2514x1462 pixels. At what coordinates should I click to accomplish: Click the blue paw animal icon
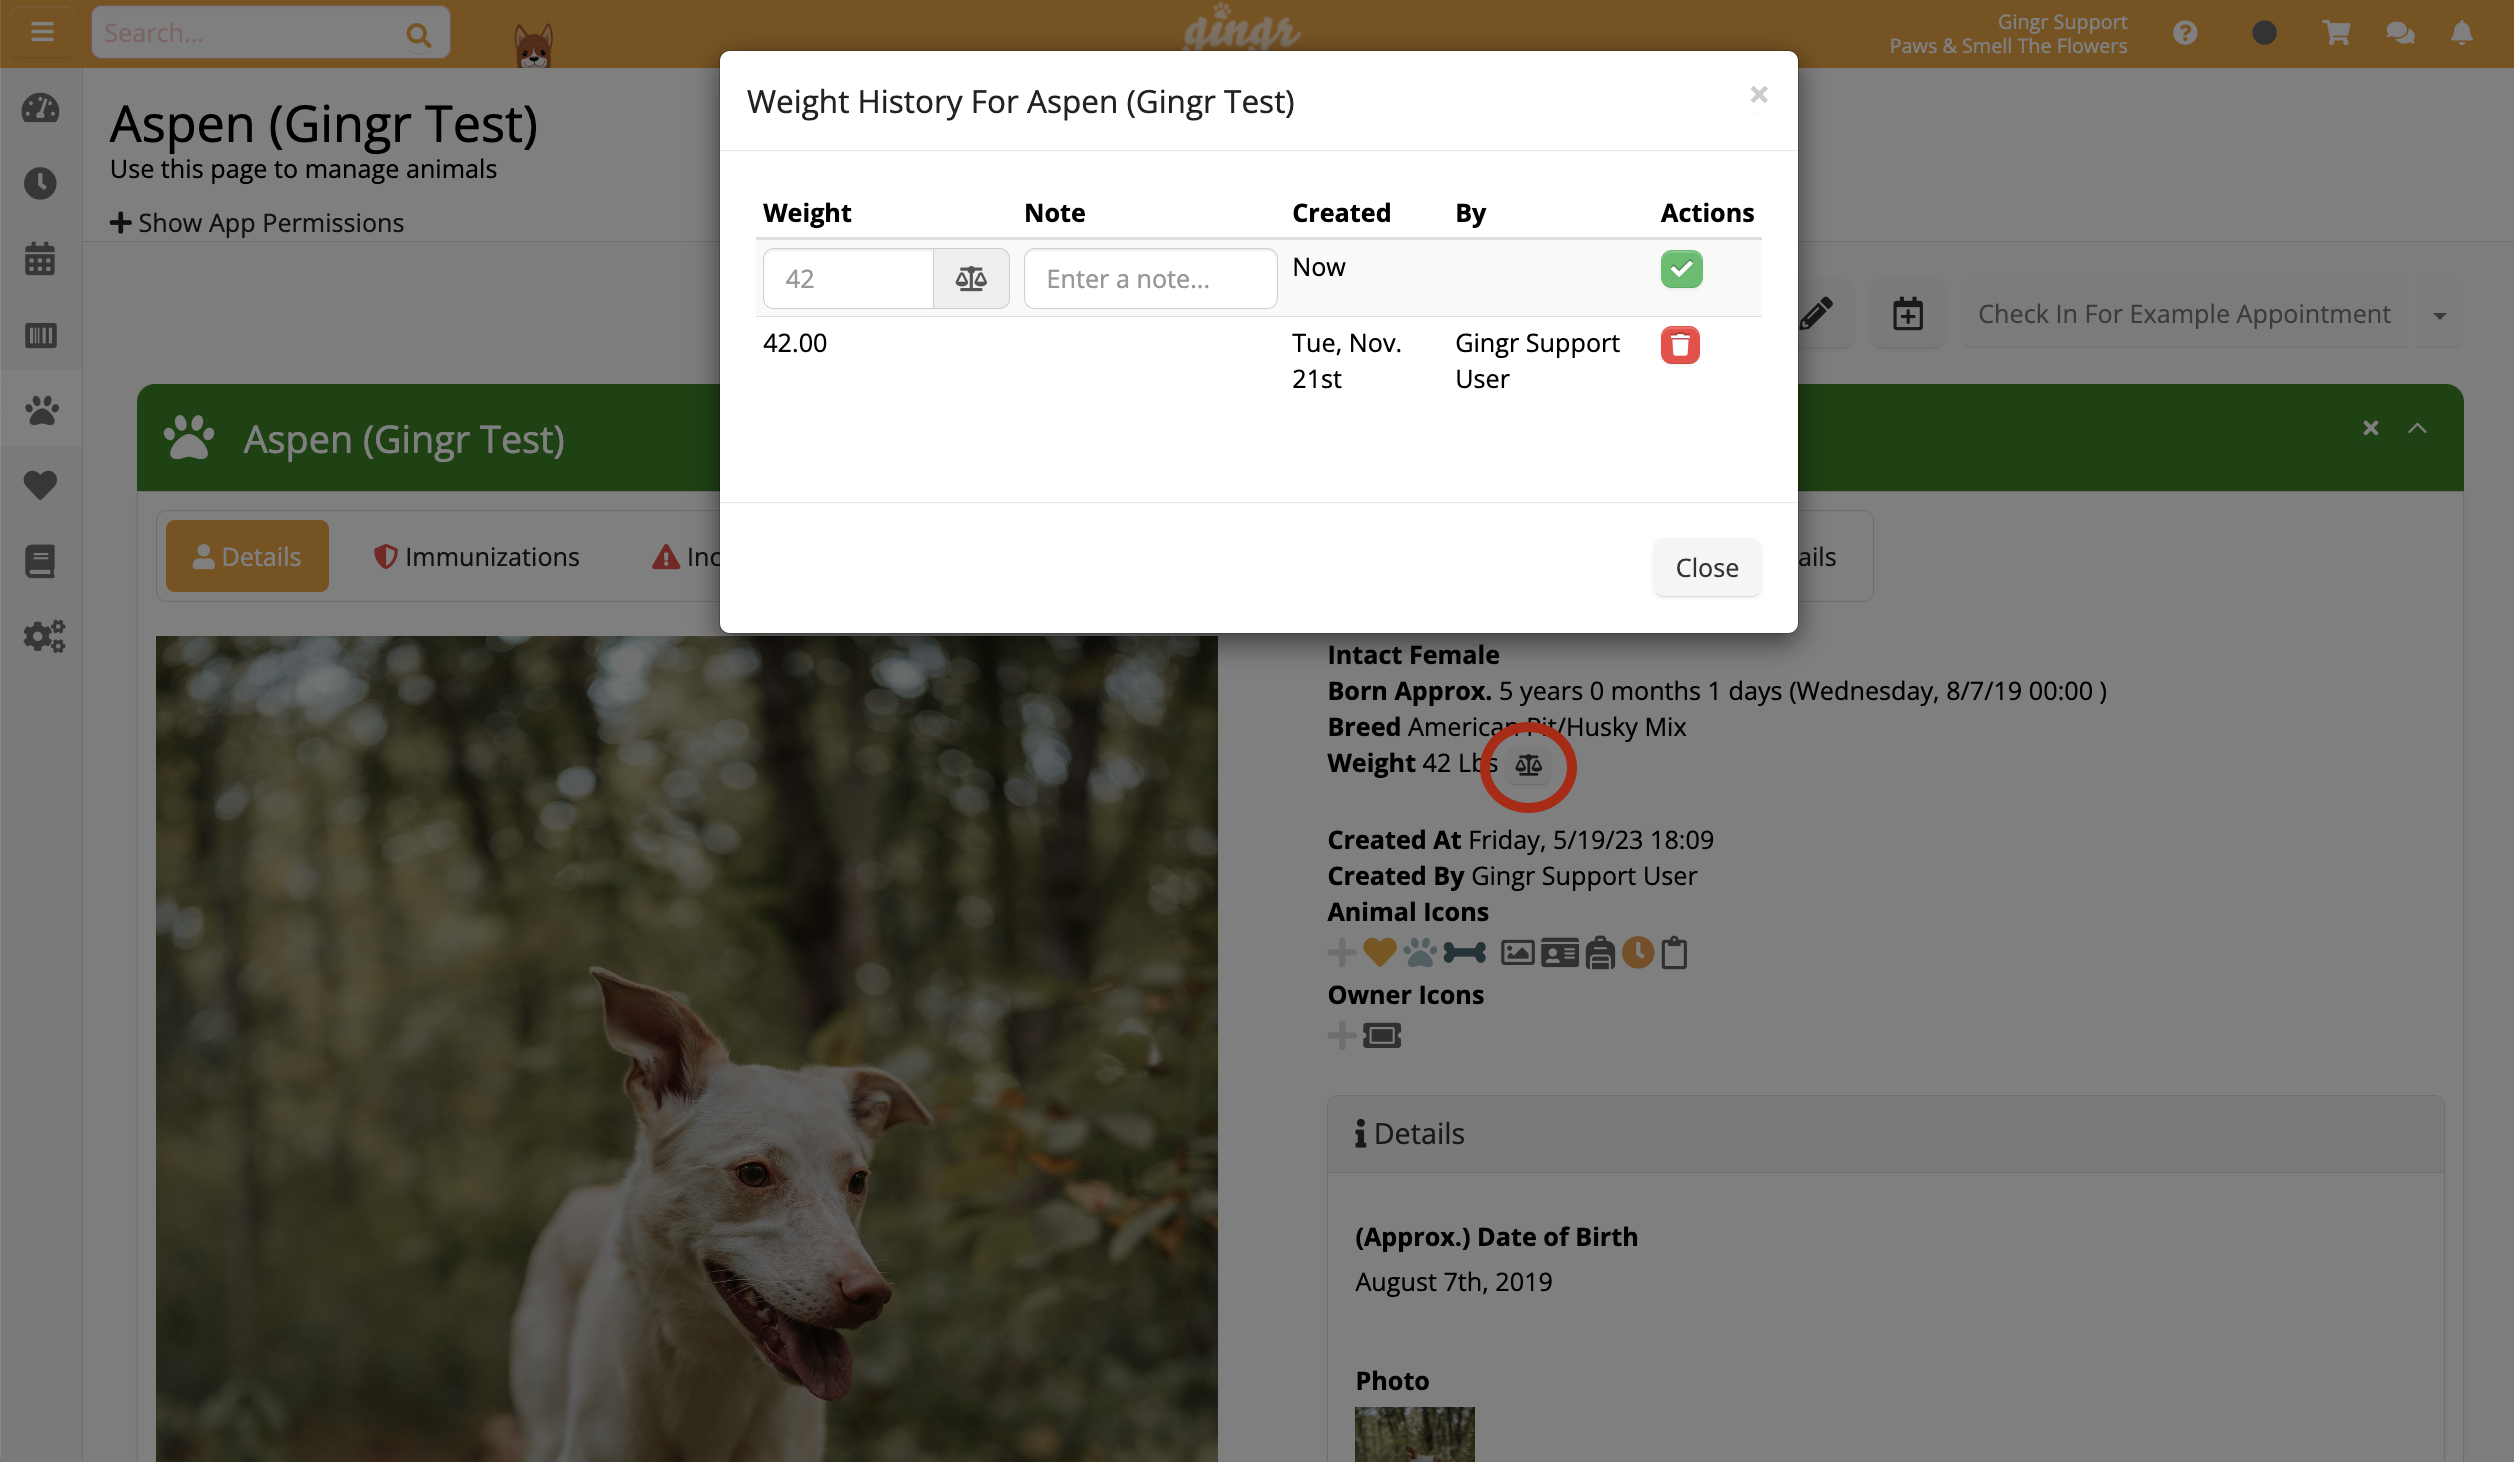coord(1420,953)
